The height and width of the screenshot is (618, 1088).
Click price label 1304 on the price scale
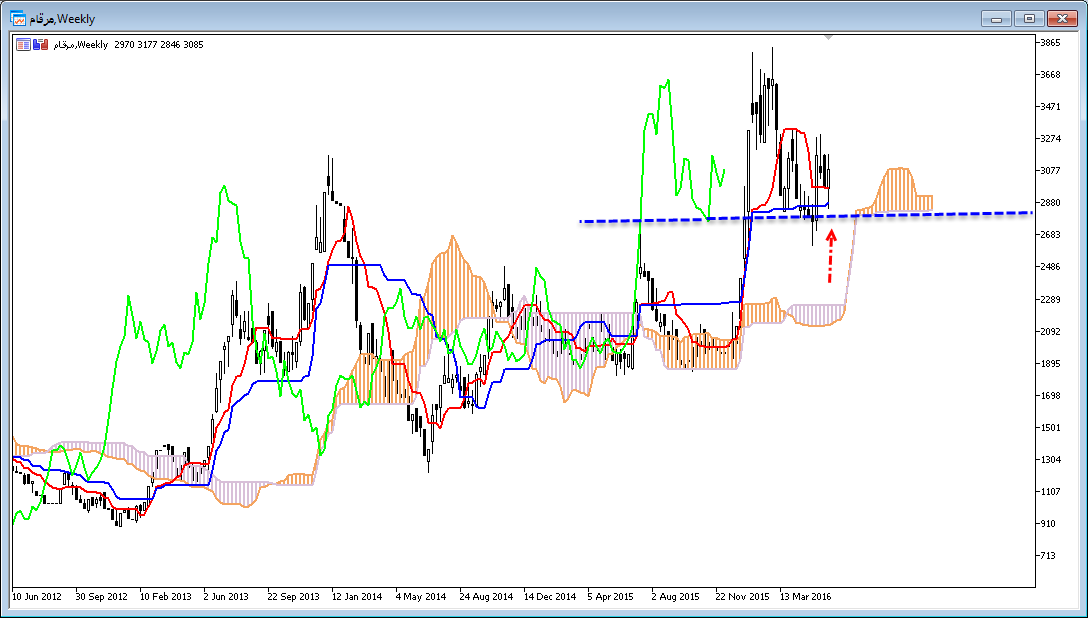point(1051,460)
